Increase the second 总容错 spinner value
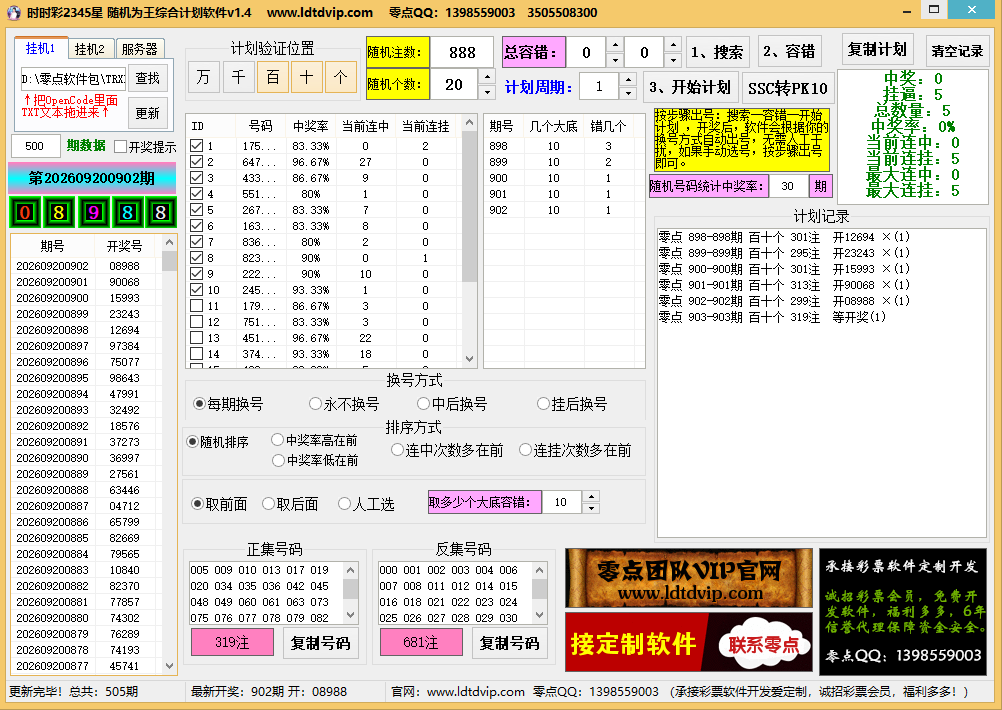 pyautogui.click(x=673, y=45)
